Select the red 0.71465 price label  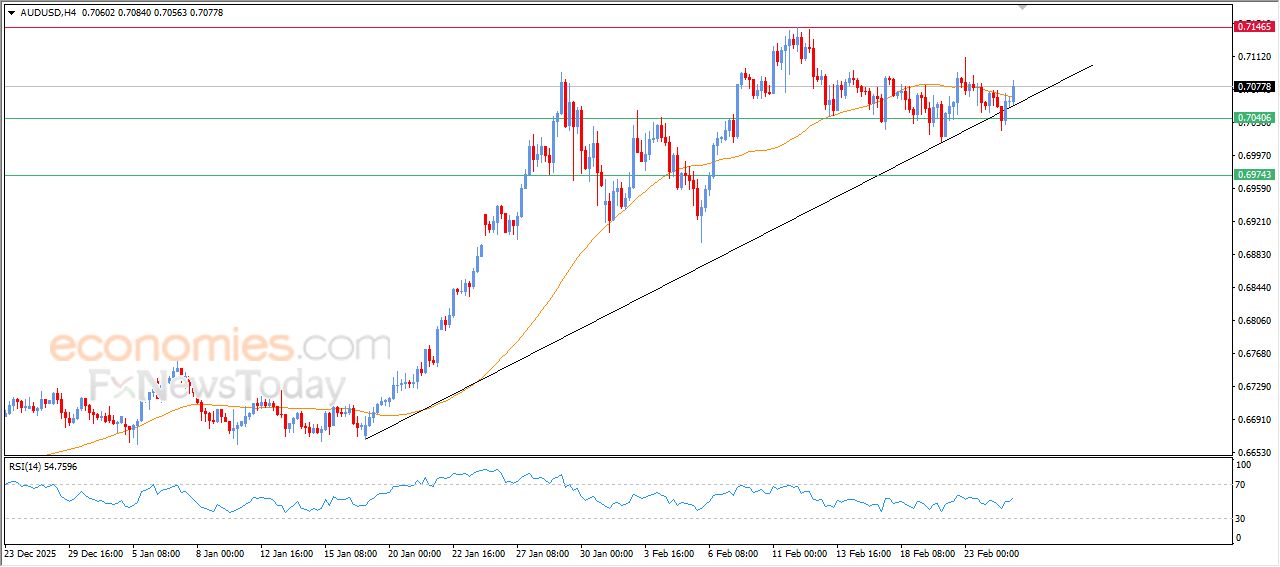tap(1254, 27)
